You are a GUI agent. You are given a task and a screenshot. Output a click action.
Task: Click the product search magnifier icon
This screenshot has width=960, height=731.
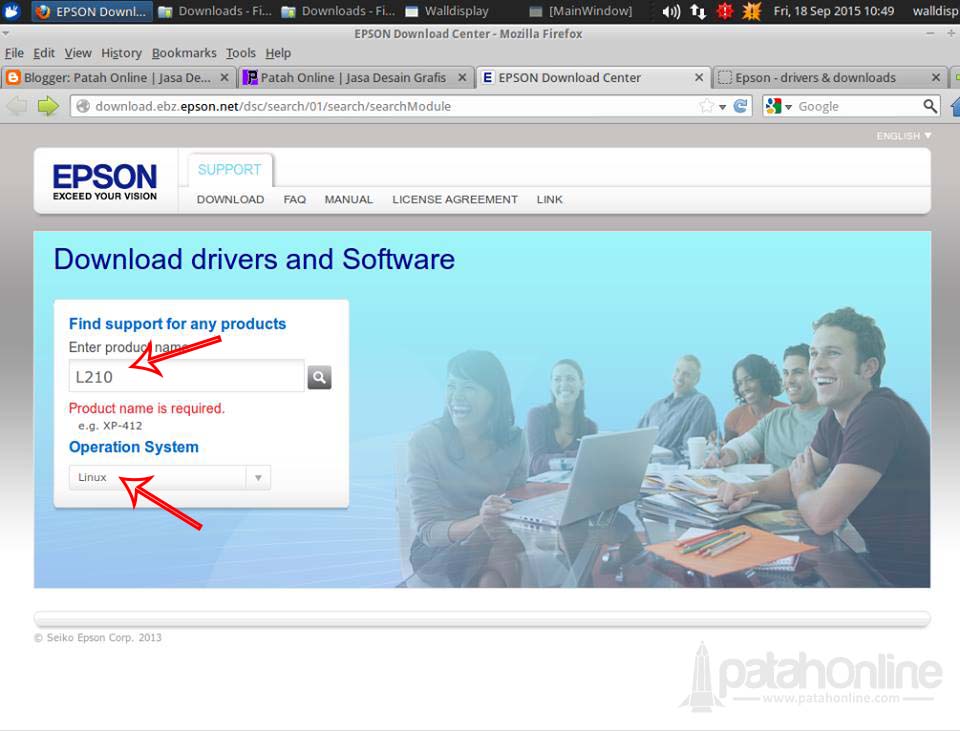coord(318,376)
